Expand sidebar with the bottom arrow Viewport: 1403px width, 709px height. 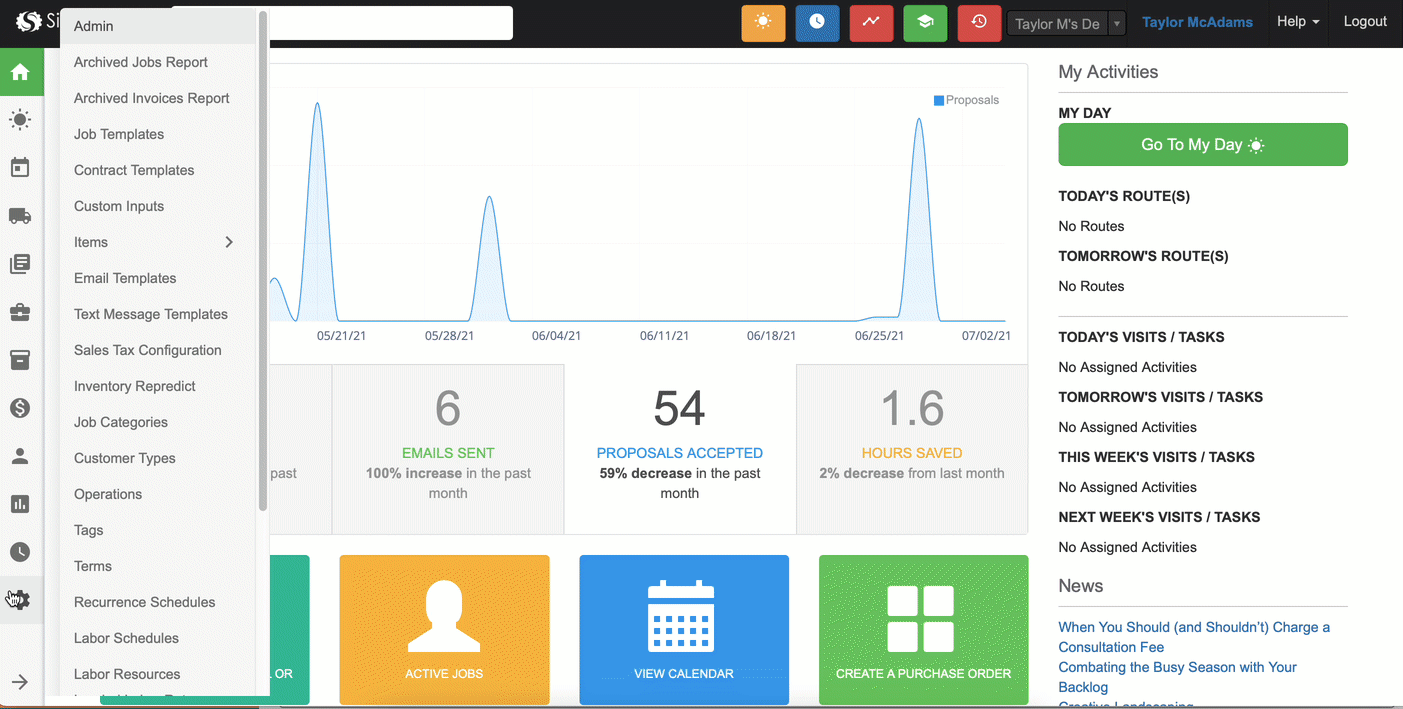pyautogui.click(x=20, y=682)
